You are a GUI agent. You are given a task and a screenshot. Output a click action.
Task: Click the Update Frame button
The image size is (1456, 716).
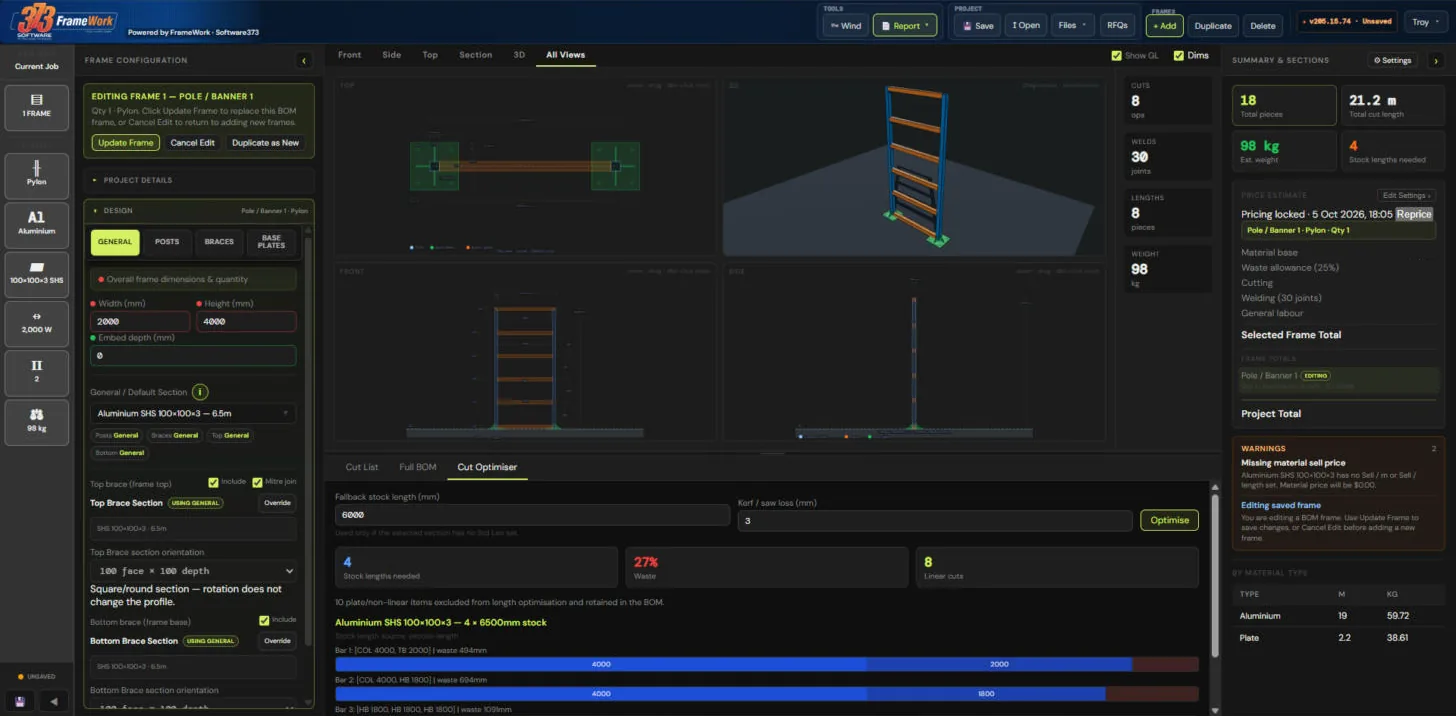(126, 143)
